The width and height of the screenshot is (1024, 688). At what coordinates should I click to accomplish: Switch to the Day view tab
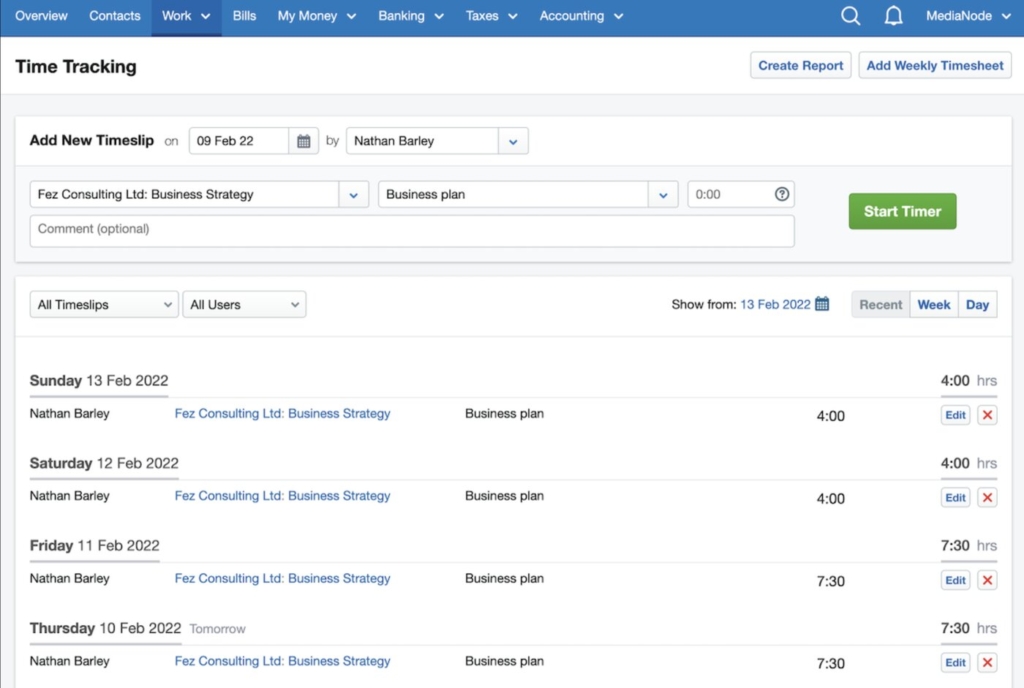point(977,304)
